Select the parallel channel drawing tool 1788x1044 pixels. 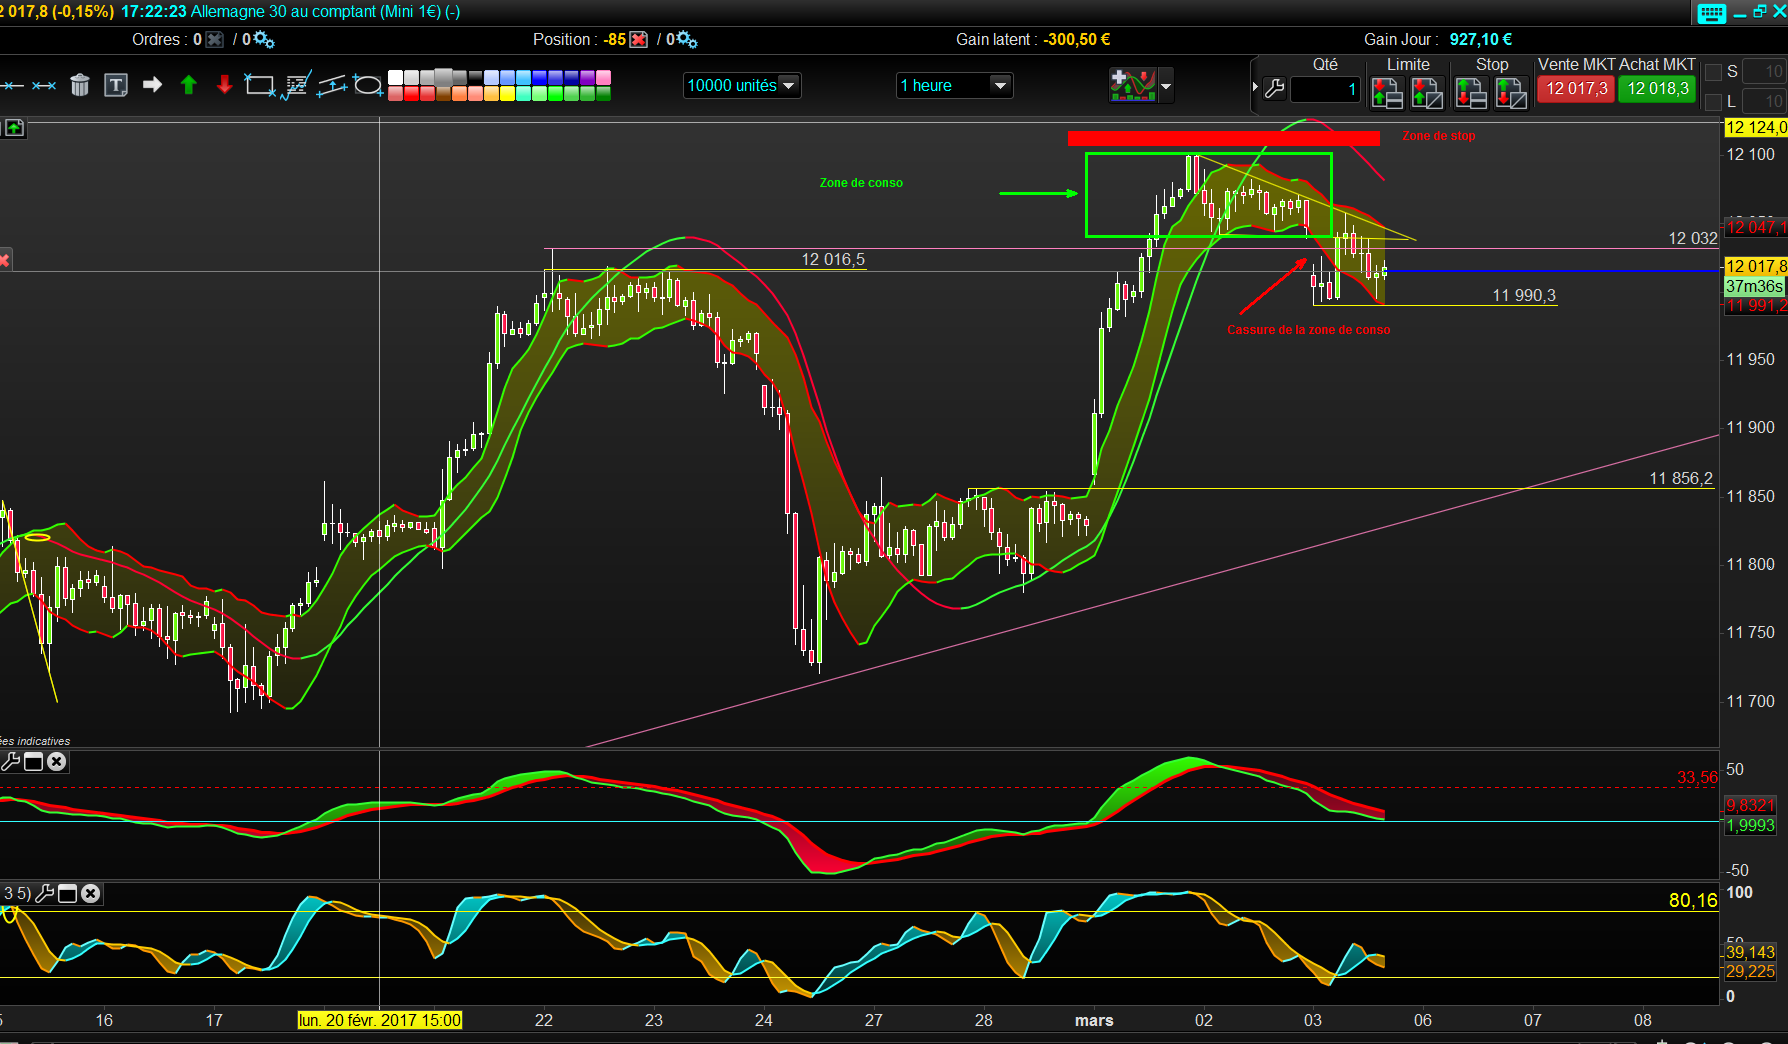(332, 86)
